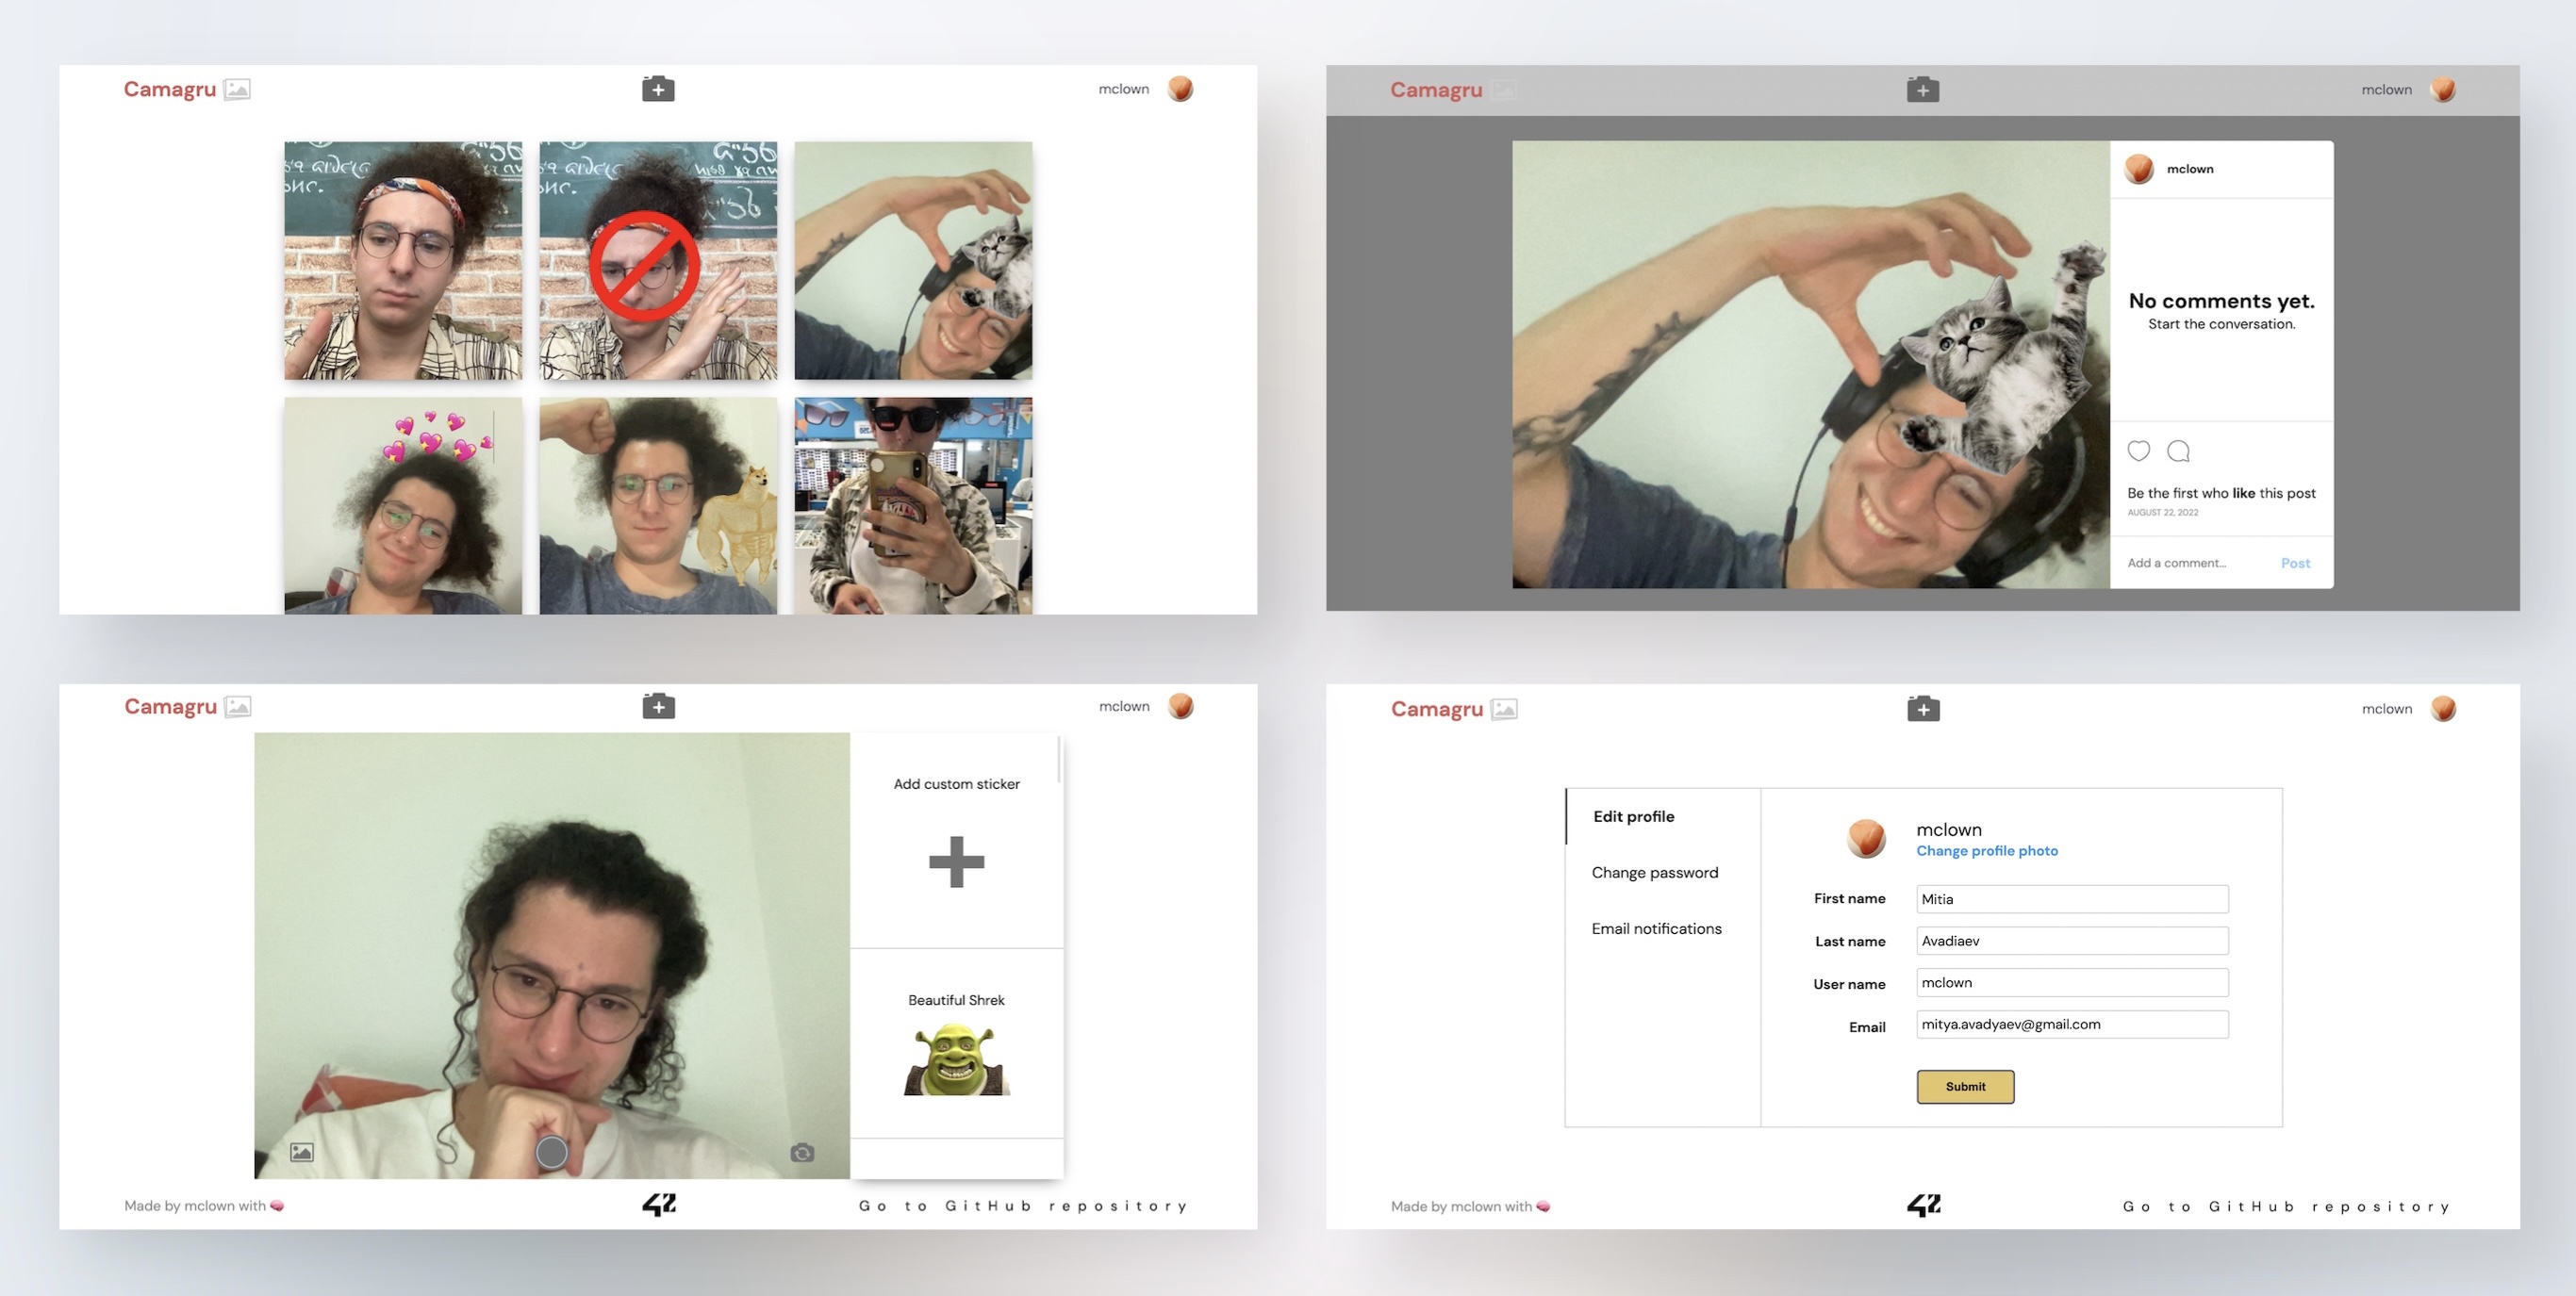This screenshot has height=1296, width=2576.
Task: Open thumbnail with red prohibition sign
Action: pos(657,260)
